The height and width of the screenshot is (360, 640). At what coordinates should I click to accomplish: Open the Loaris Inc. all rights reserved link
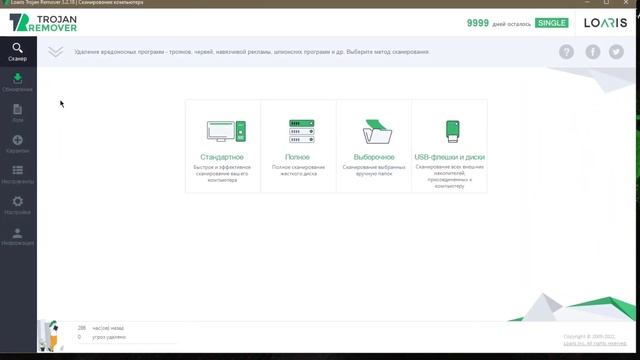(595, 343)
